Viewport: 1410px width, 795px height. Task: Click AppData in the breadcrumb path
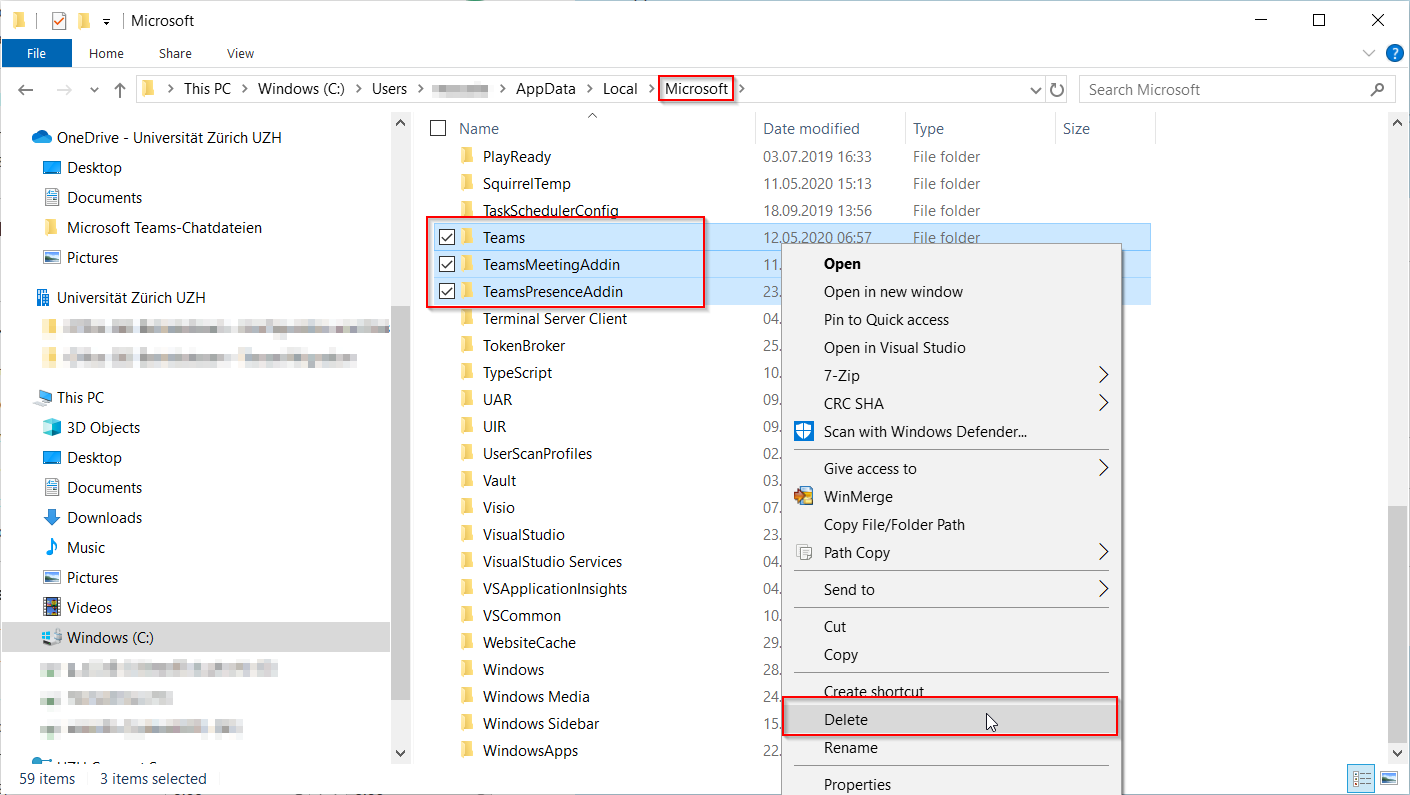coord(545,89)
